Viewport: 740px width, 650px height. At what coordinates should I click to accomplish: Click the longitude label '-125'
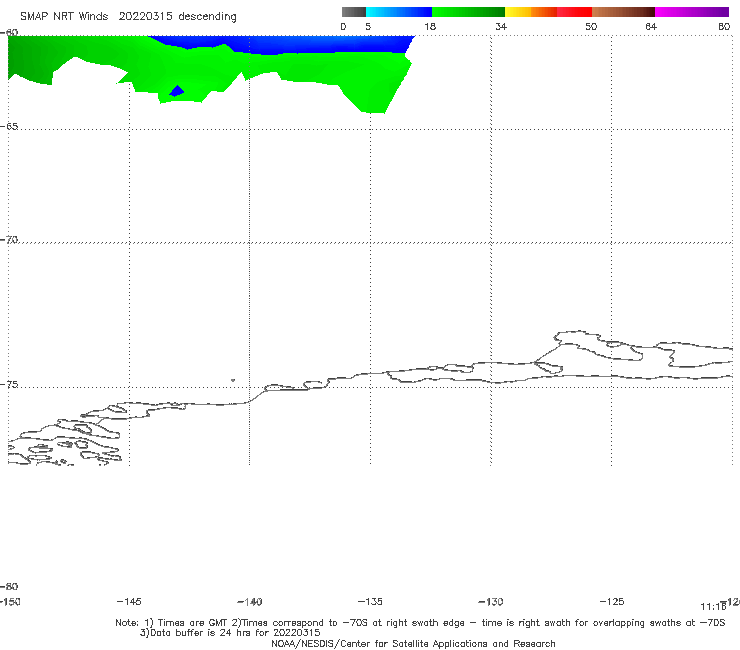tap(612, 602)
